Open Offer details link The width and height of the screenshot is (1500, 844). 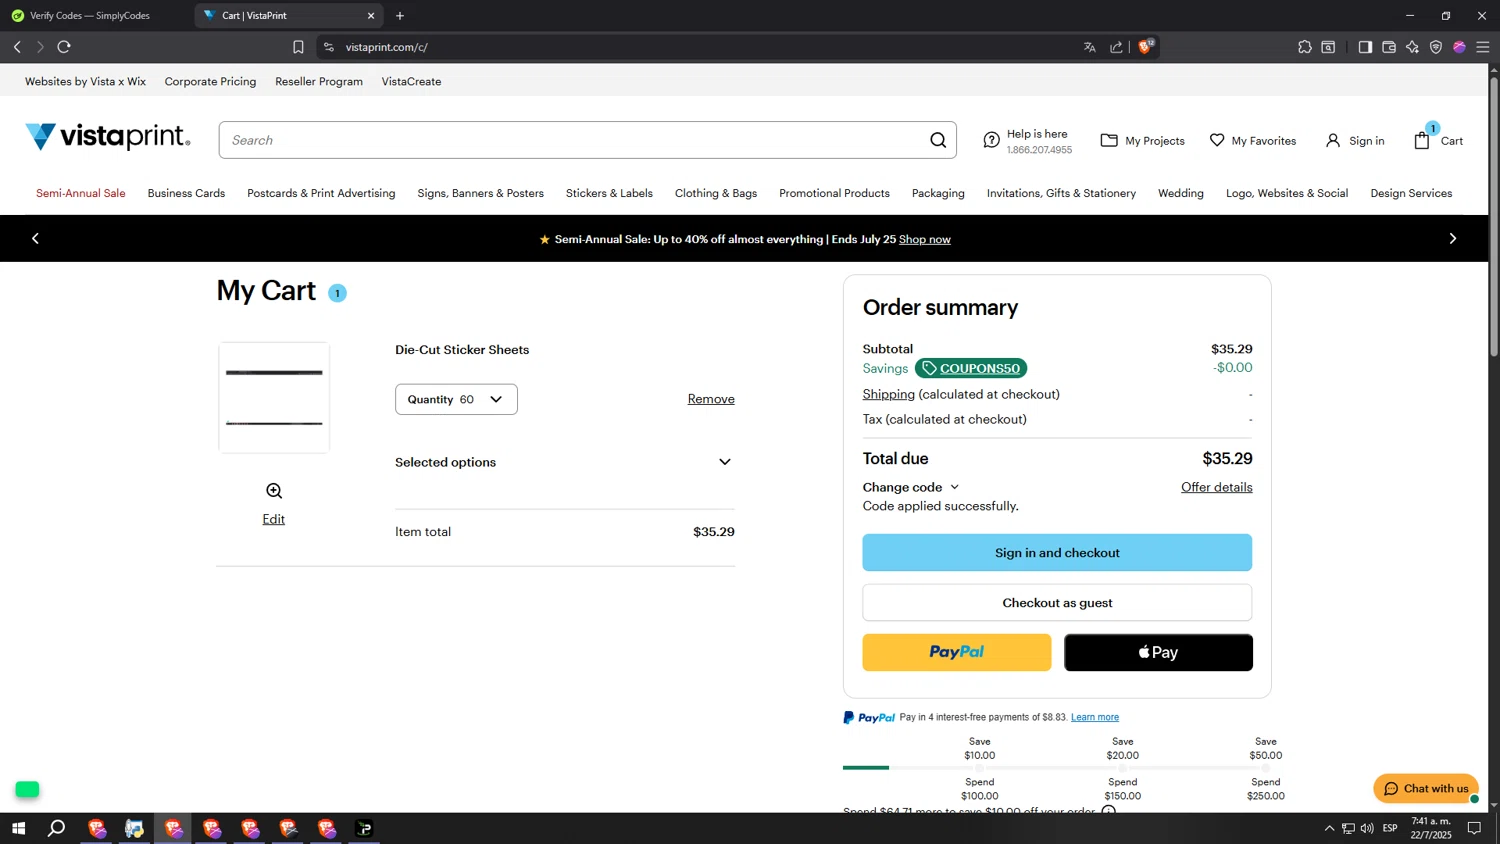[x=1216, y=487]
